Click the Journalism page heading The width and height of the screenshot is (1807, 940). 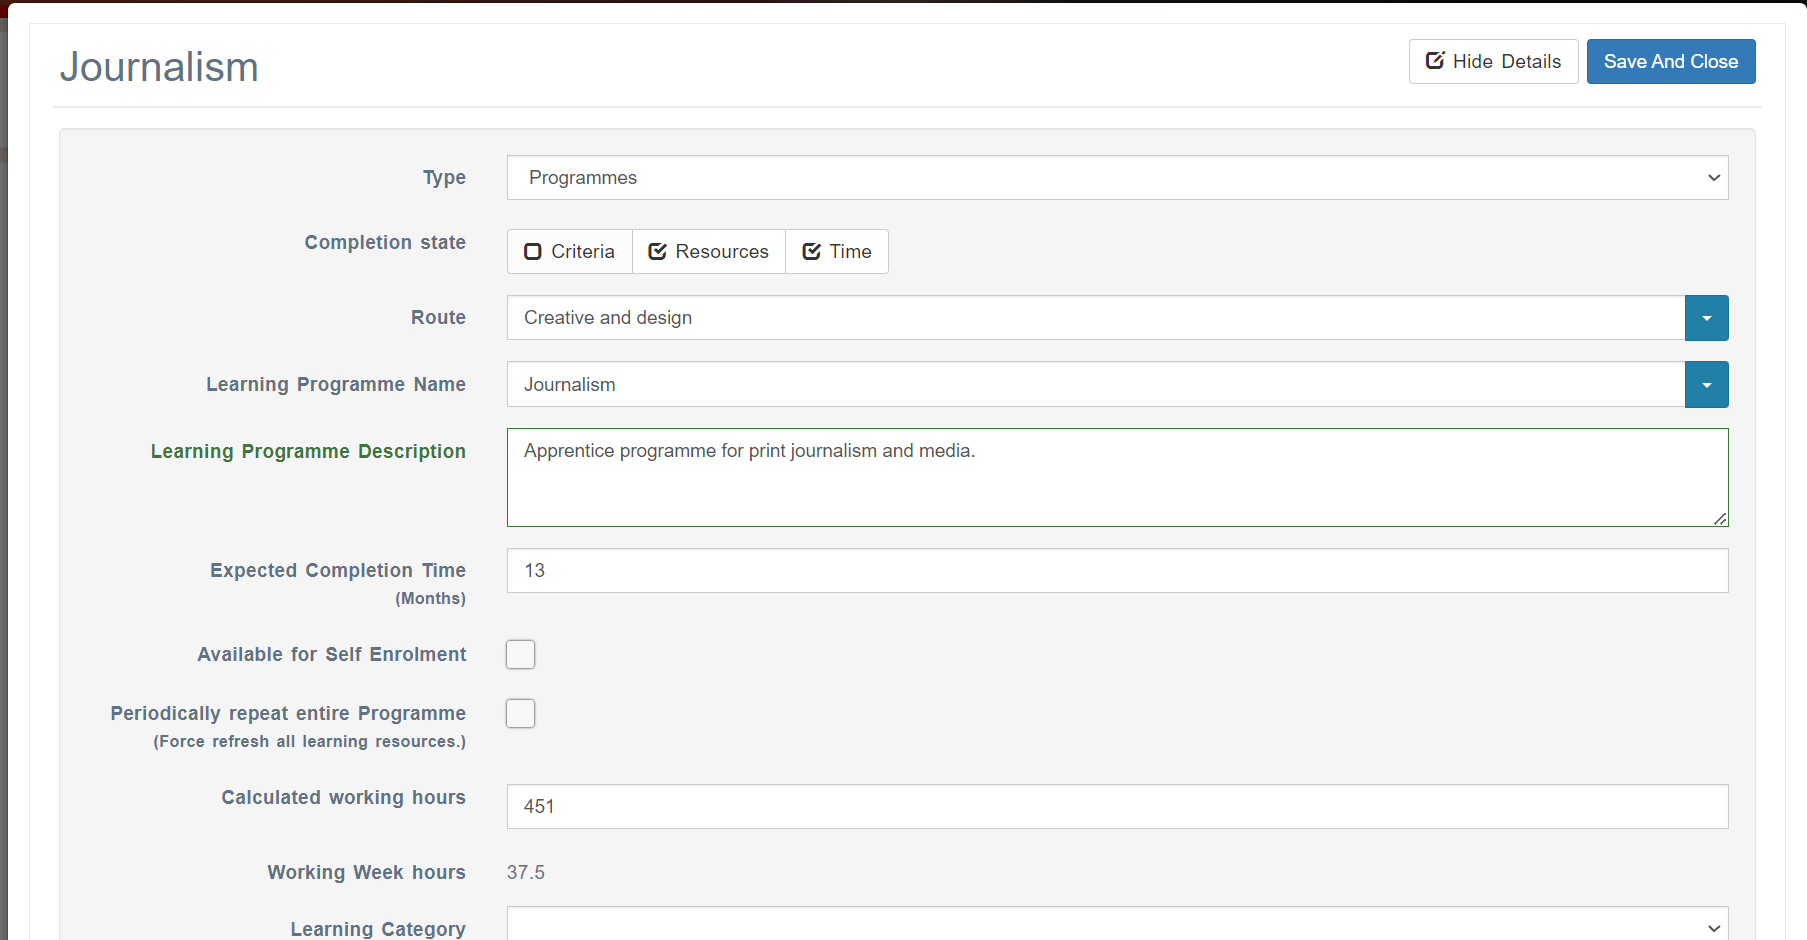(x=159, y=67)
